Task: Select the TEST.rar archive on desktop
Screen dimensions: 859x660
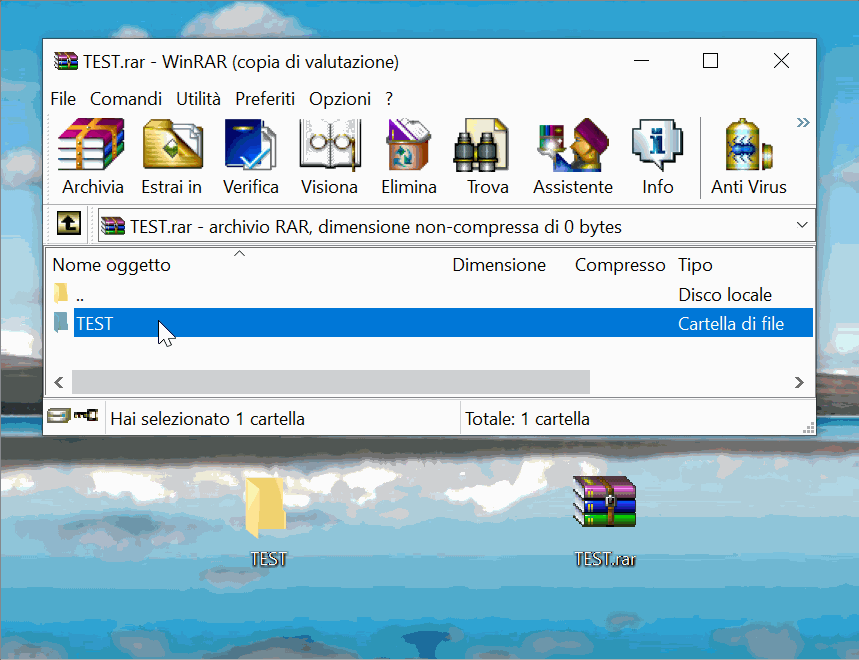Action: (605, 521)
